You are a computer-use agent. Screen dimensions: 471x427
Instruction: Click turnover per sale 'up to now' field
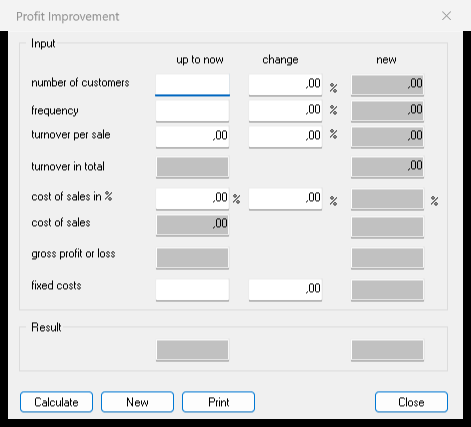pyautogui.click(x=192, y=137)
